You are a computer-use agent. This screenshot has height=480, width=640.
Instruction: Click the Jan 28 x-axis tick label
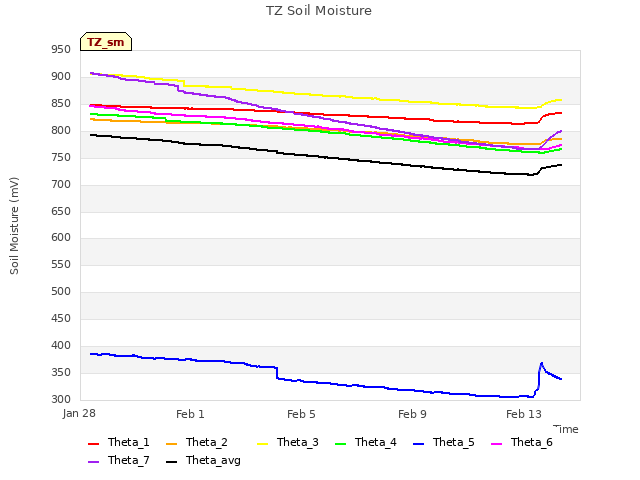click(x=79, y=413)
